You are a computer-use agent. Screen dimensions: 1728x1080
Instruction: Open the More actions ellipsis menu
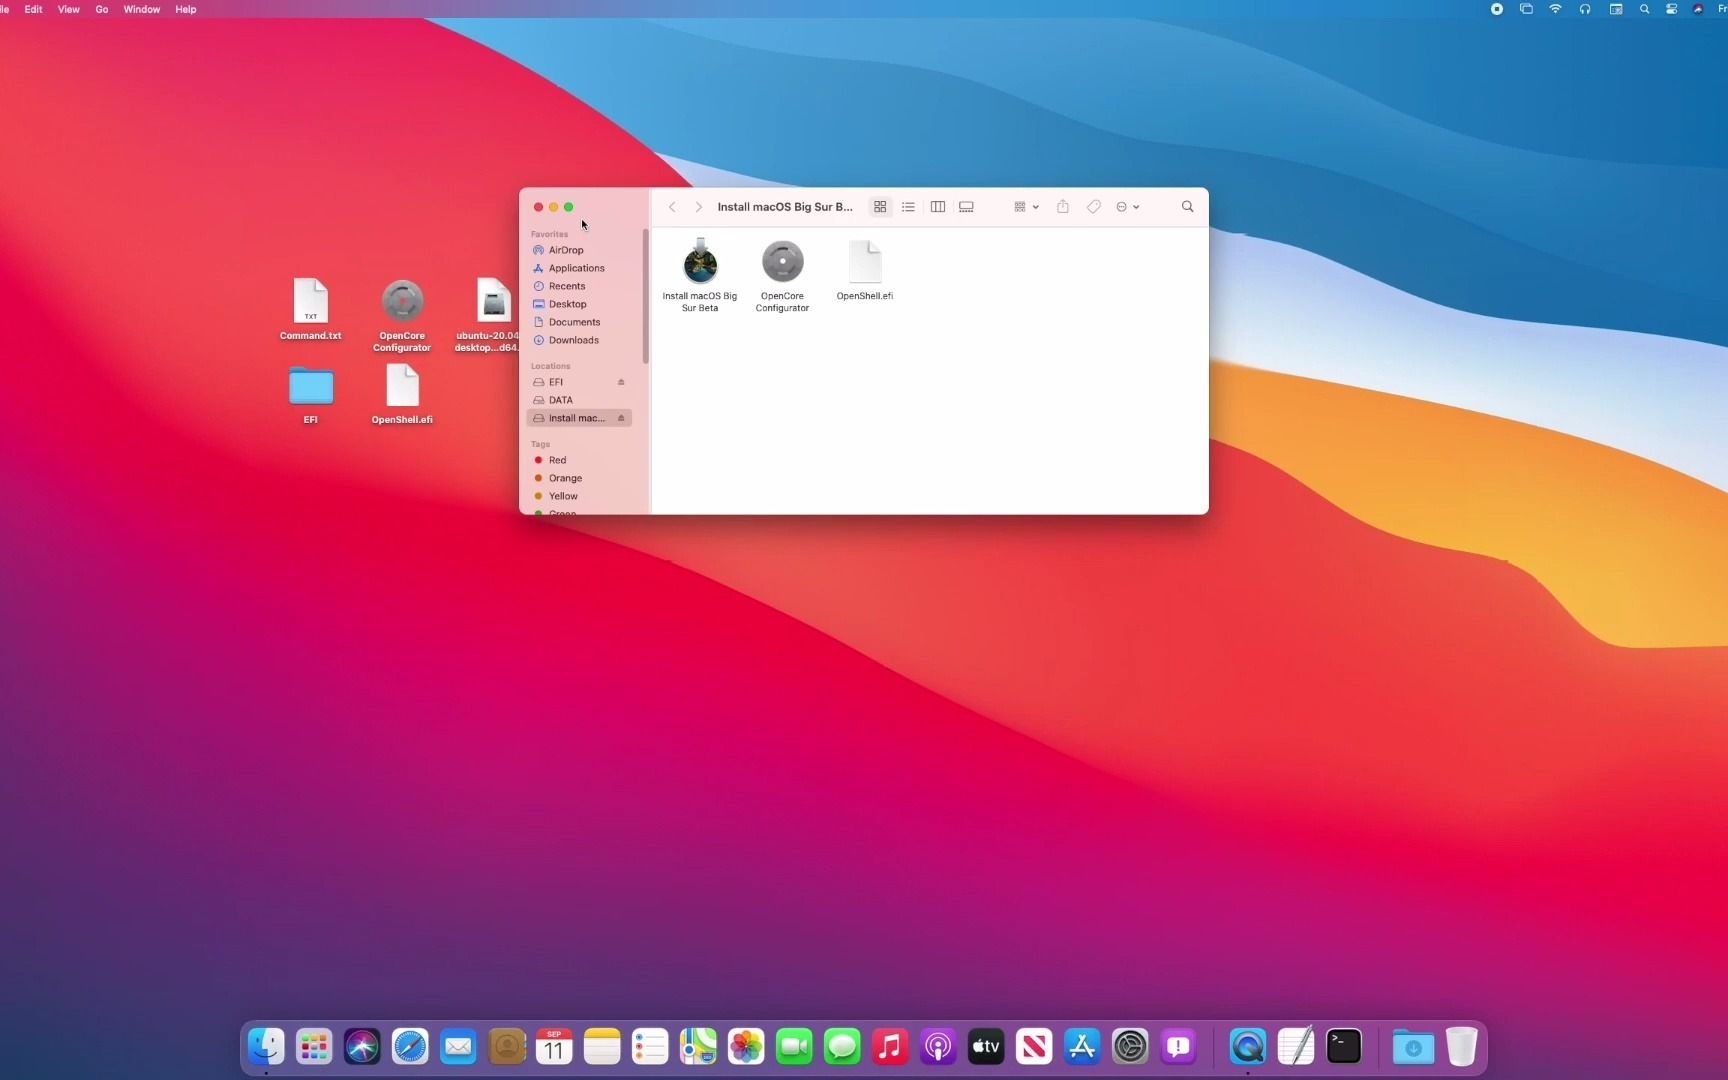click(1127, 206)
